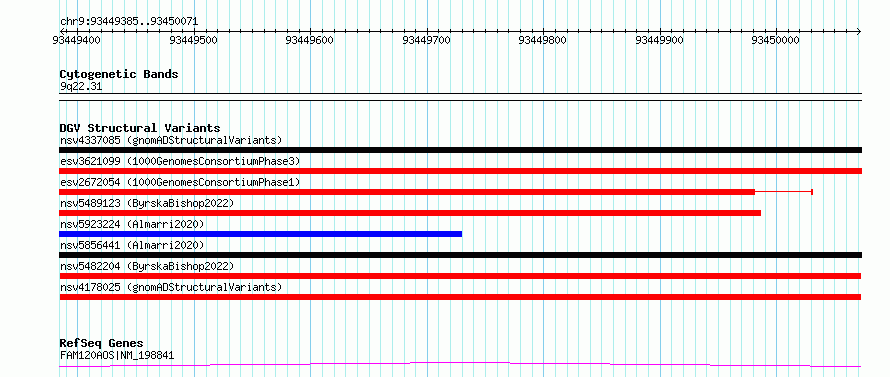Image resolution: width=890 pixels, height=377 pixels.
Task: Click the esv3621099 (1000GenomesConsortiumPhase3) label
Action: (x=180, y=161)
